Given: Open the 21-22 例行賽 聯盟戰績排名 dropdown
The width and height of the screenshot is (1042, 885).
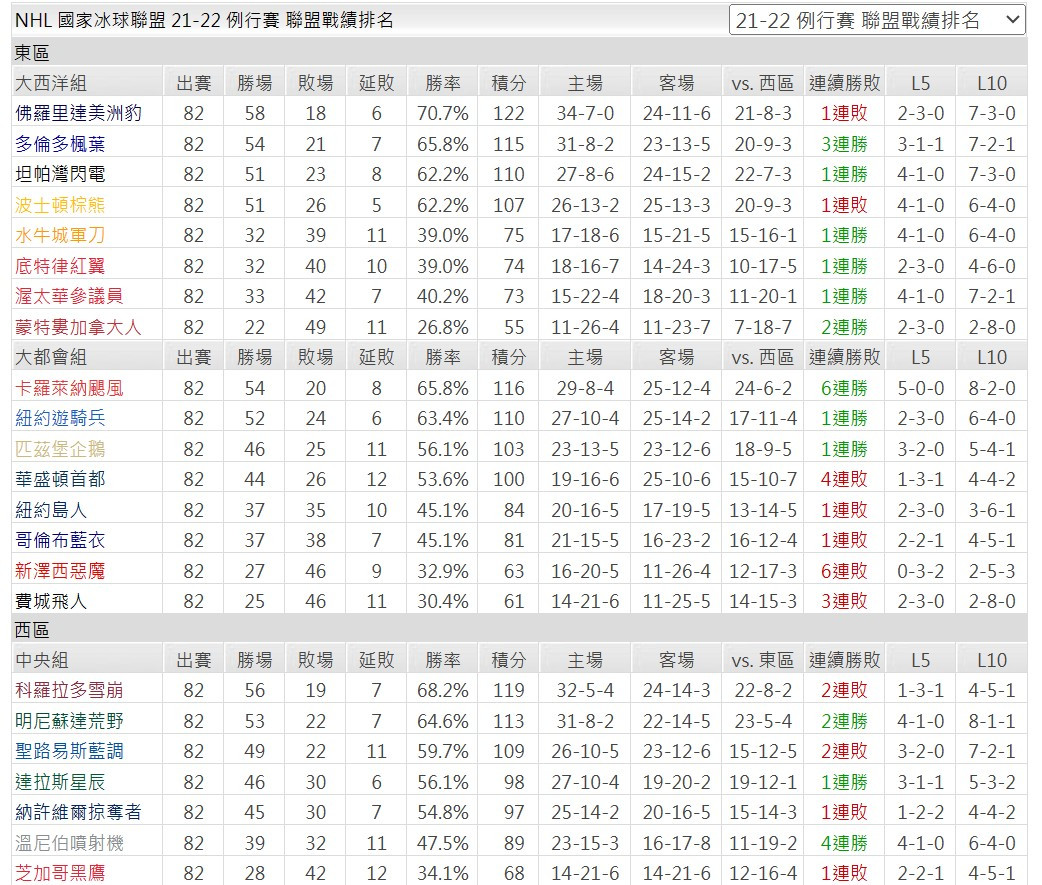Looking at the screenshot, I should point(877,20).
